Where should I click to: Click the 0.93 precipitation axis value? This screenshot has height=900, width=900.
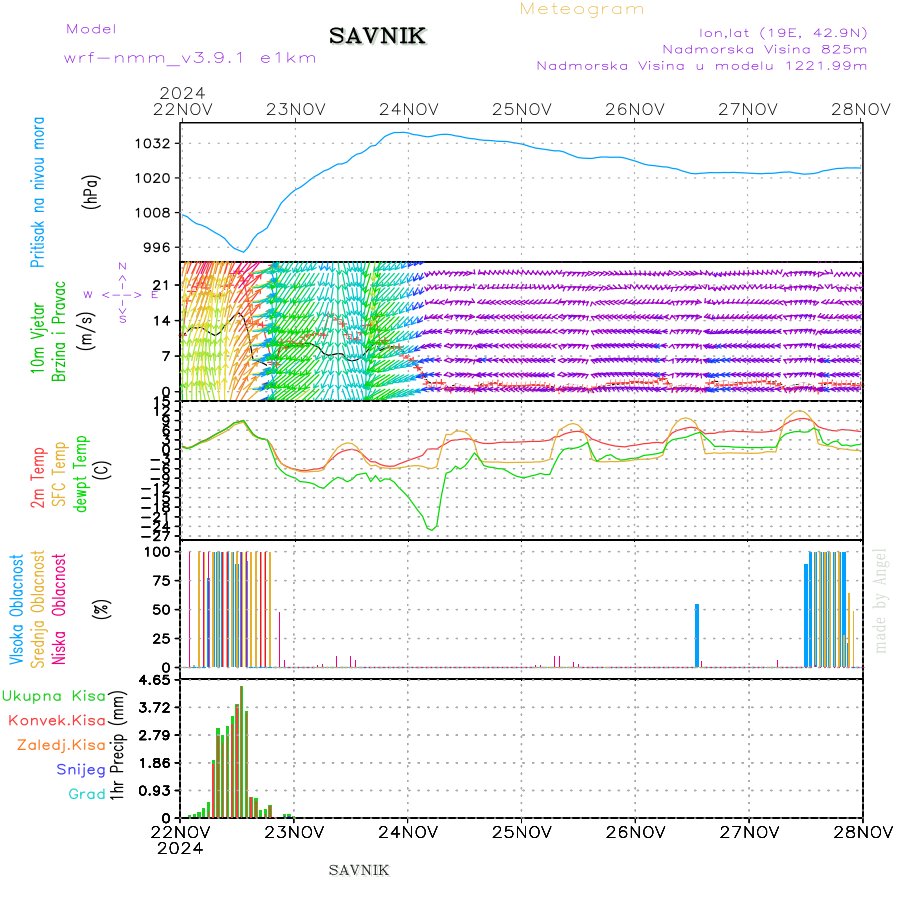[155, 792]
